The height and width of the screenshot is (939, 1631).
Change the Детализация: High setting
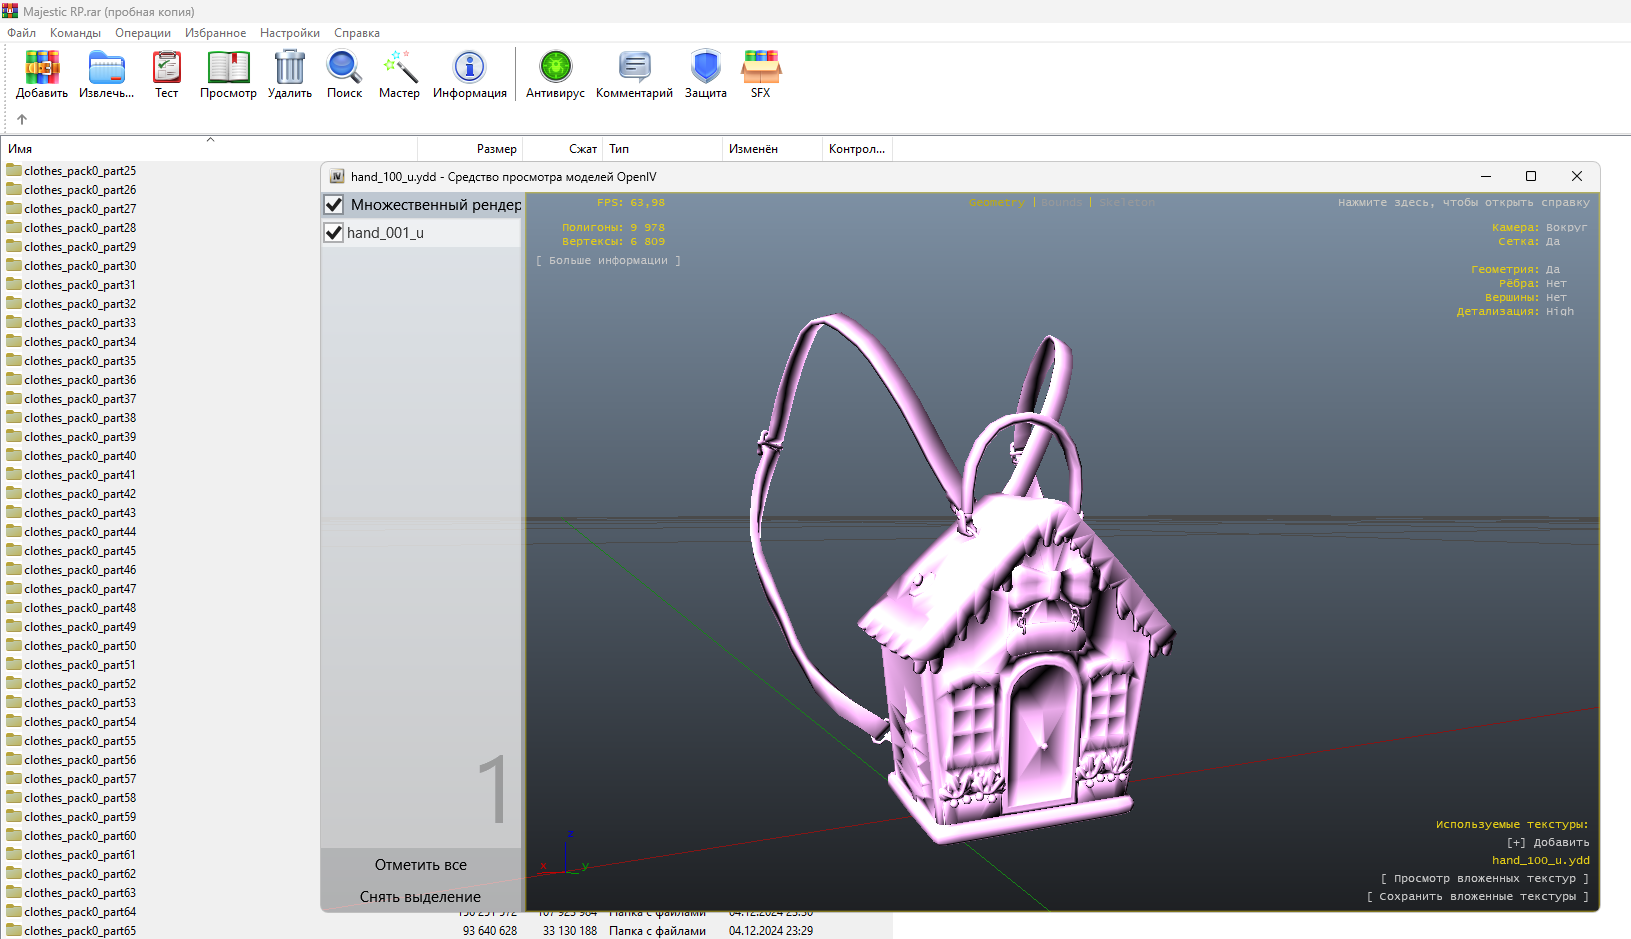[1515, 311]
